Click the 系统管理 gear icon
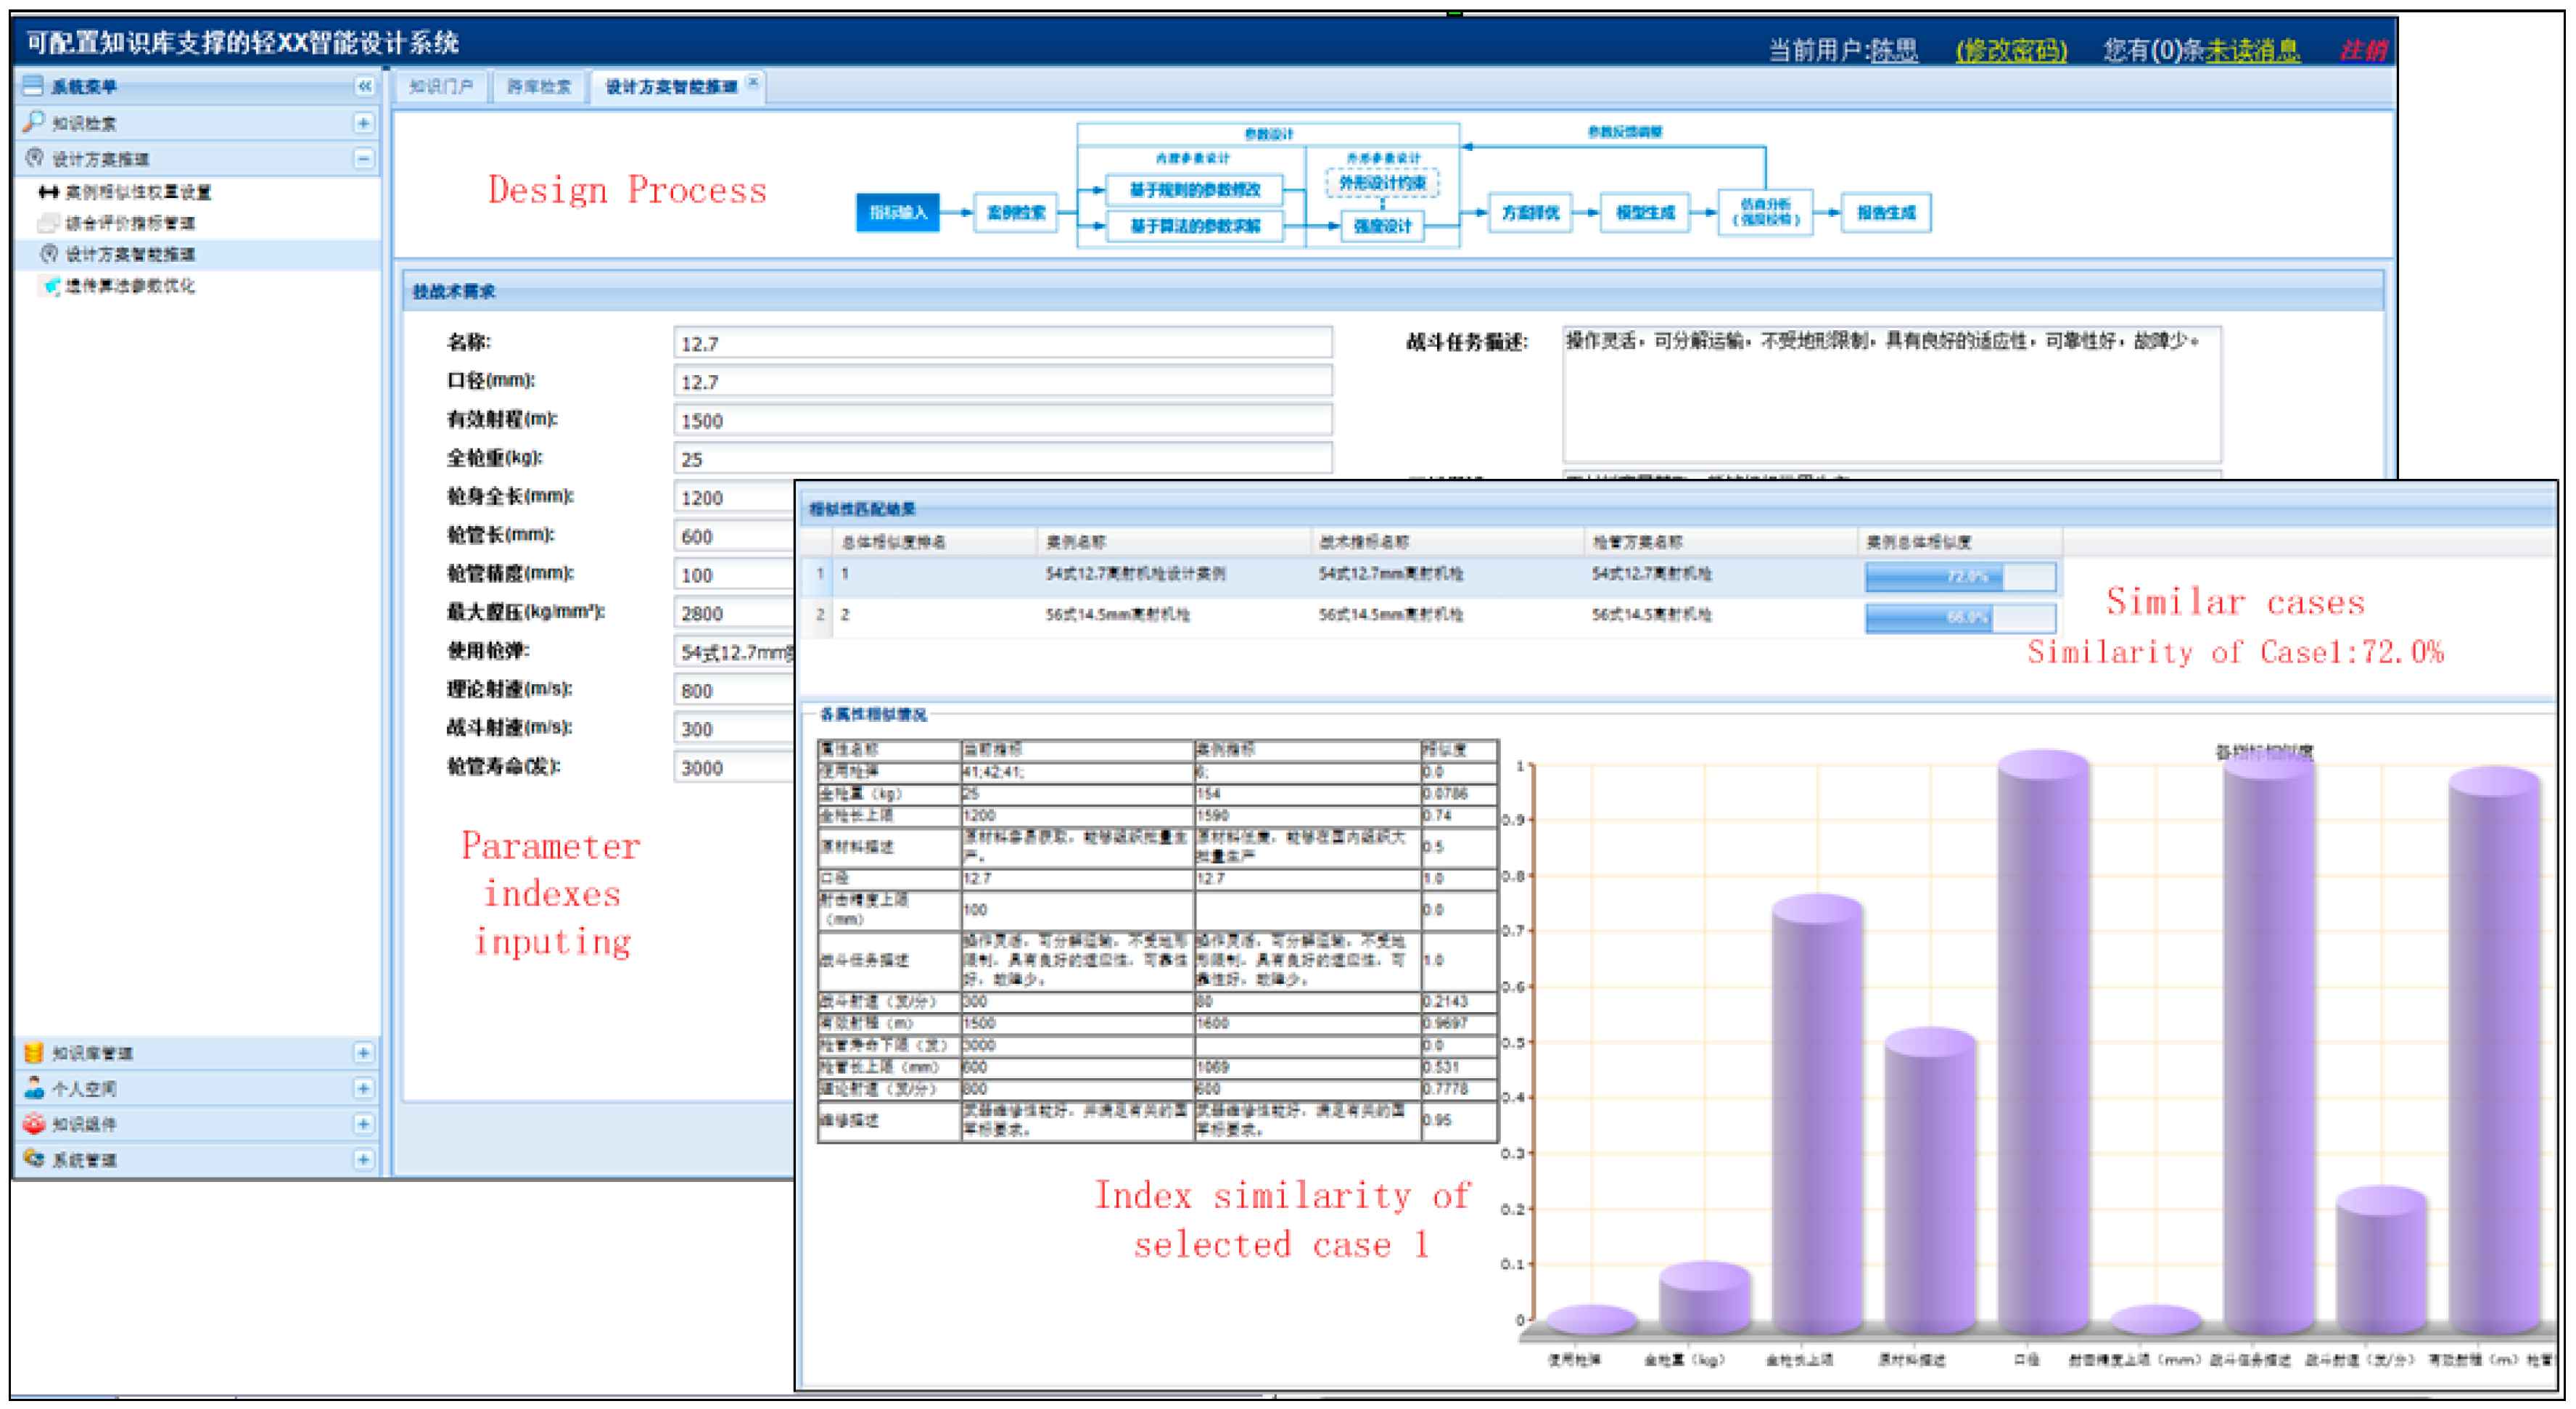 click(x=33, y=1159)
